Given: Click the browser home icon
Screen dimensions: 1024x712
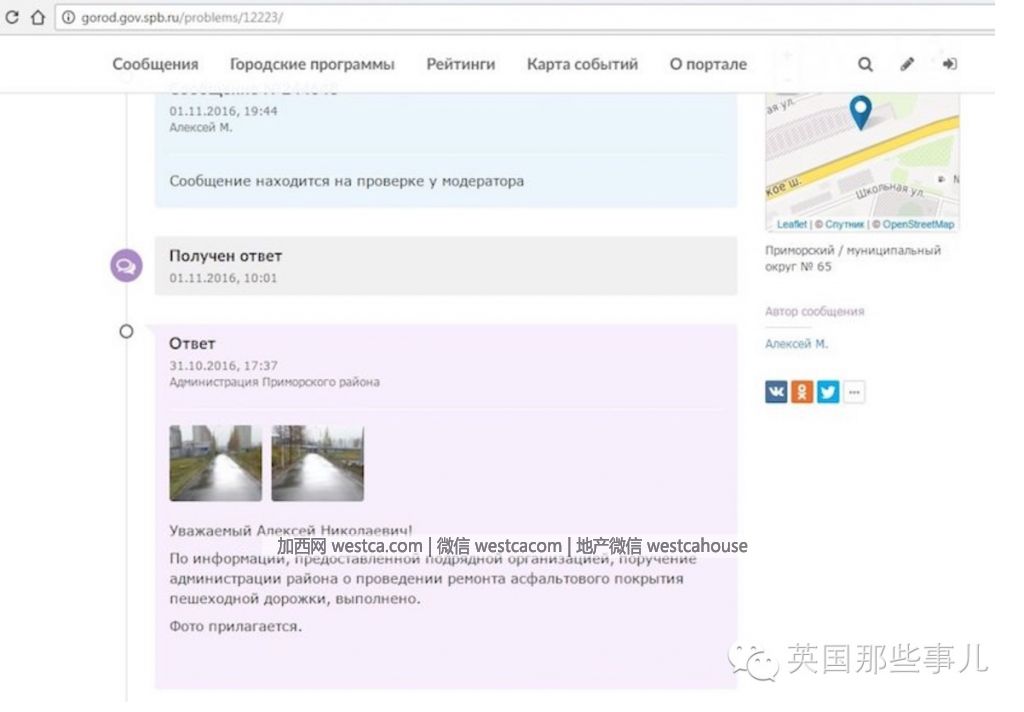Looking at the screenshot, I should pyautogui.click(x=38, y=18).
